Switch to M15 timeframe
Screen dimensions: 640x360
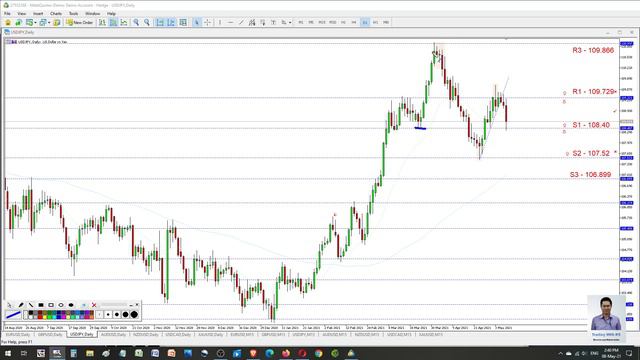322,22
